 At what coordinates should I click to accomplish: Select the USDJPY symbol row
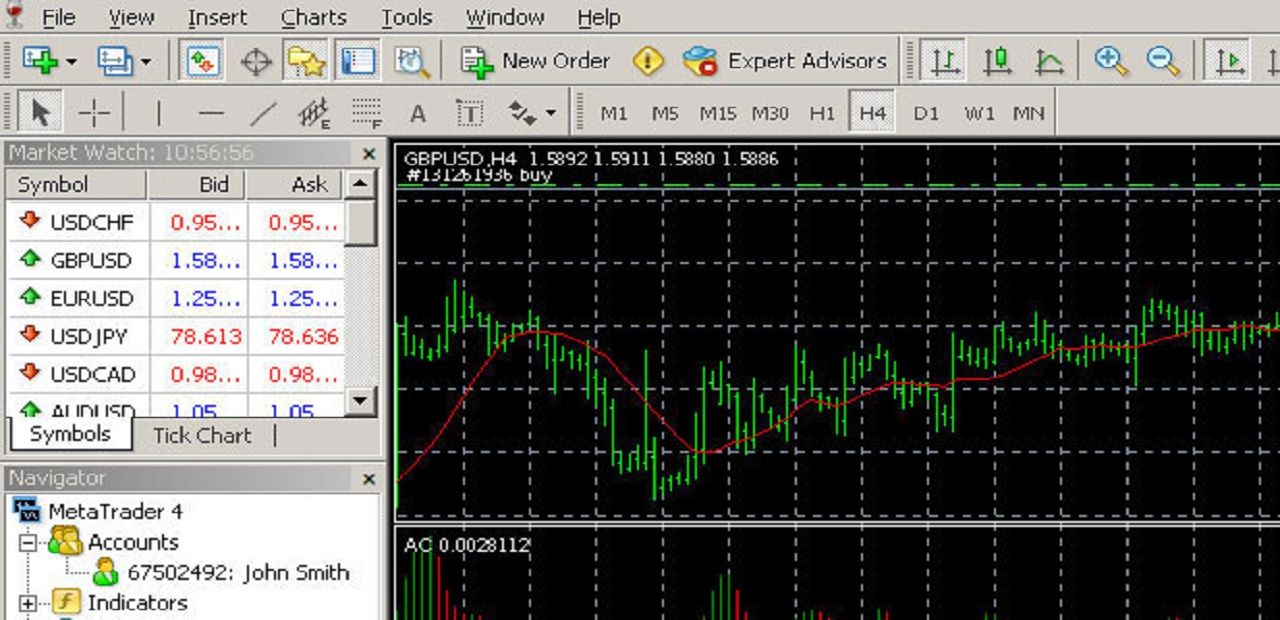coord(177,336)
